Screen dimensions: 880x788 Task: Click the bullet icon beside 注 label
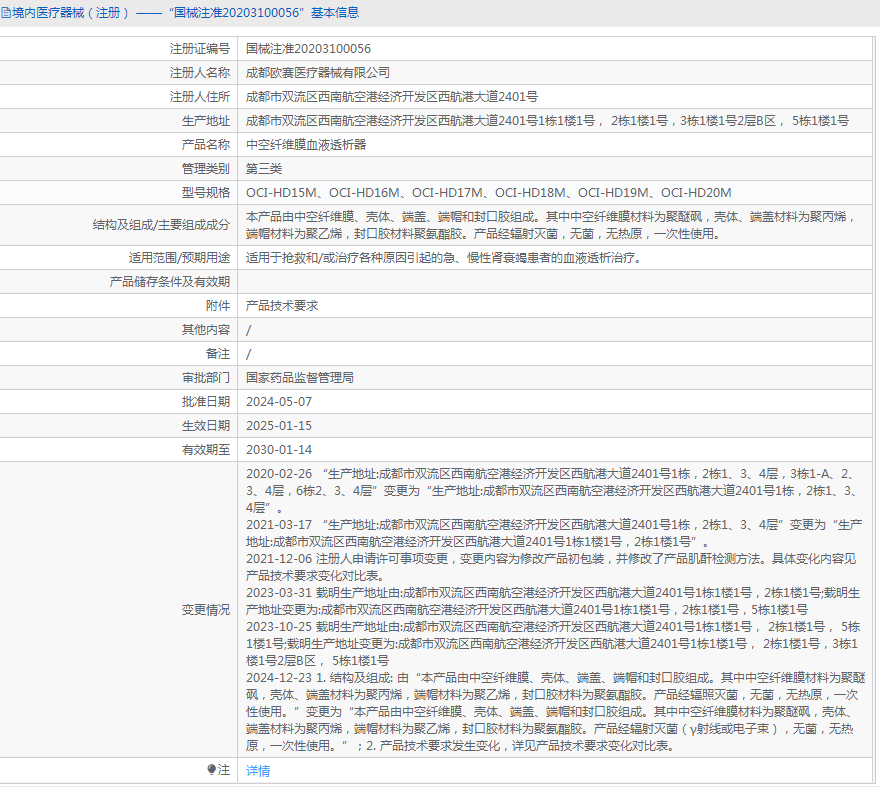tap(212, 769)
